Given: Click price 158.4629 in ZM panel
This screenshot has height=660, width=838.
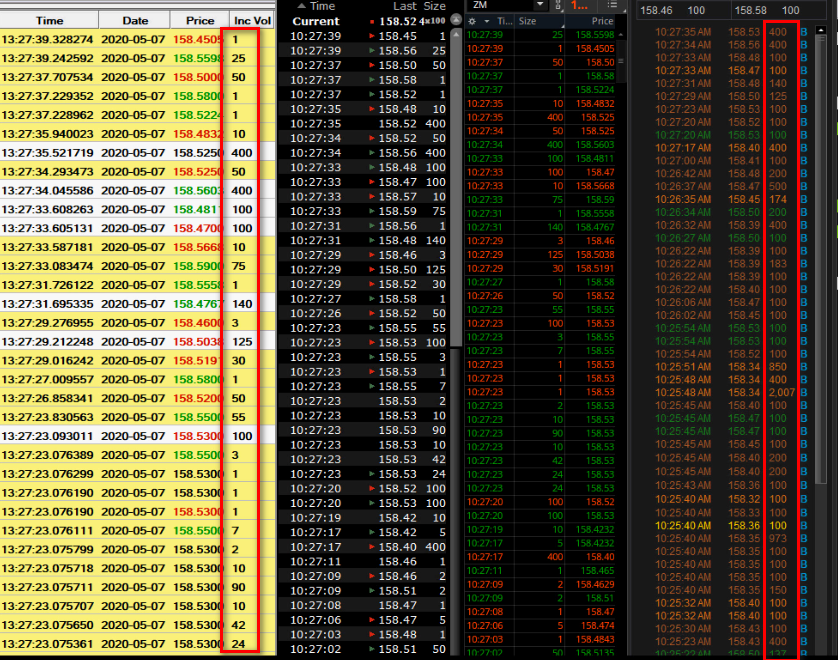Looking at the screenshot, I should (595, 585).
